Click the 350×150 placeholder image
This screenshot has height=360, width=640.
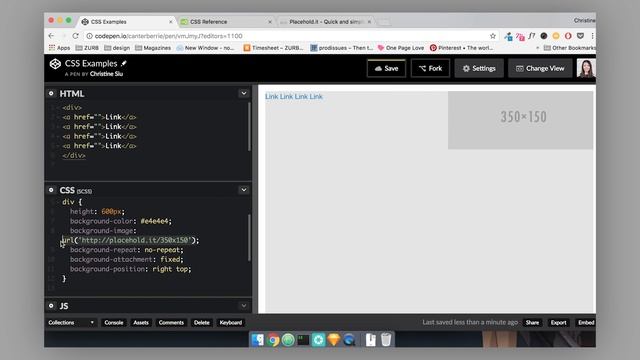coord(520,120)
